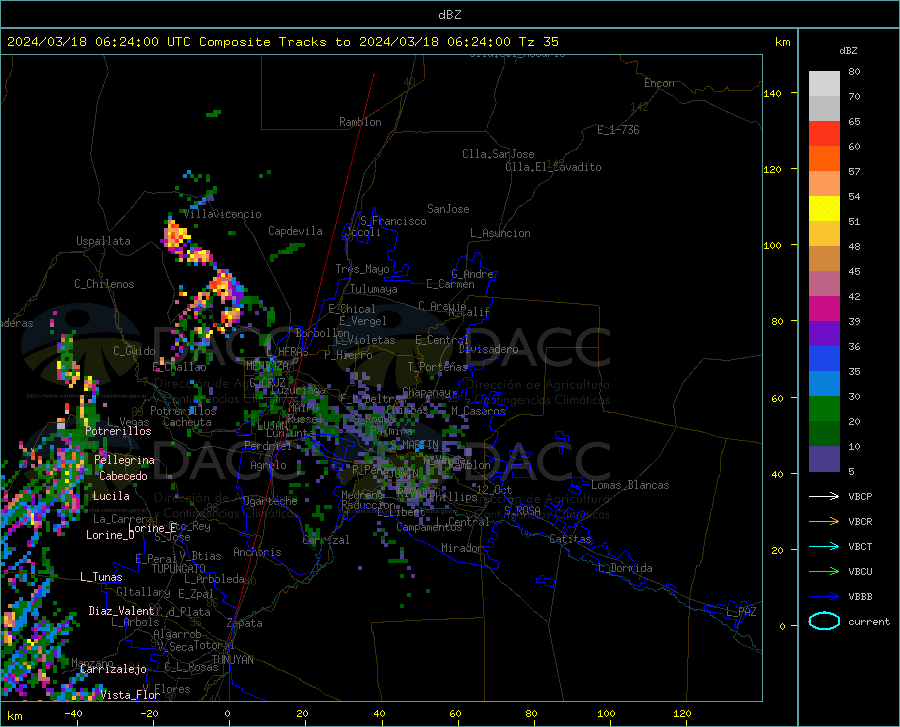
Task: Click the Capdevila map label
Action: click(x=295, y=231)
